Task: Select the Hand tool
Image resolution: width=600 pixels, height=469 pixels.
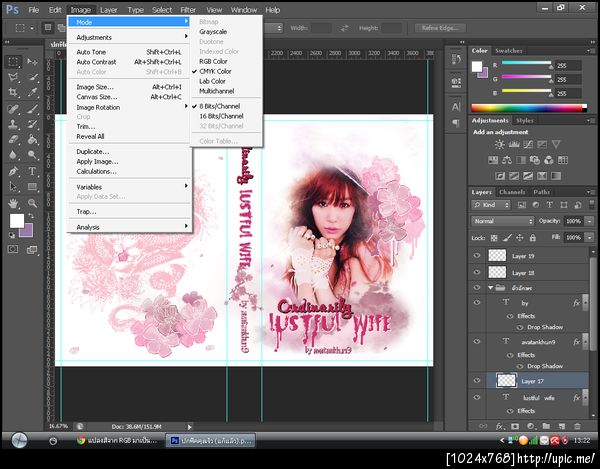Action: [13, 203]
